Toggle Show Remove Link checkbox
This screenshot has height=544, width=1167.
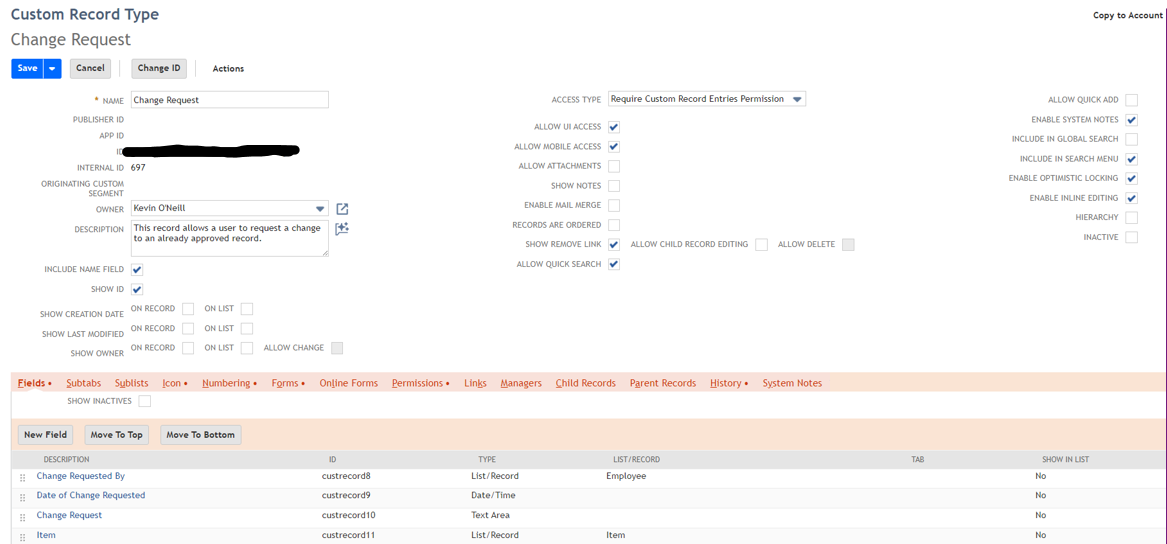(x=614, y=245)
